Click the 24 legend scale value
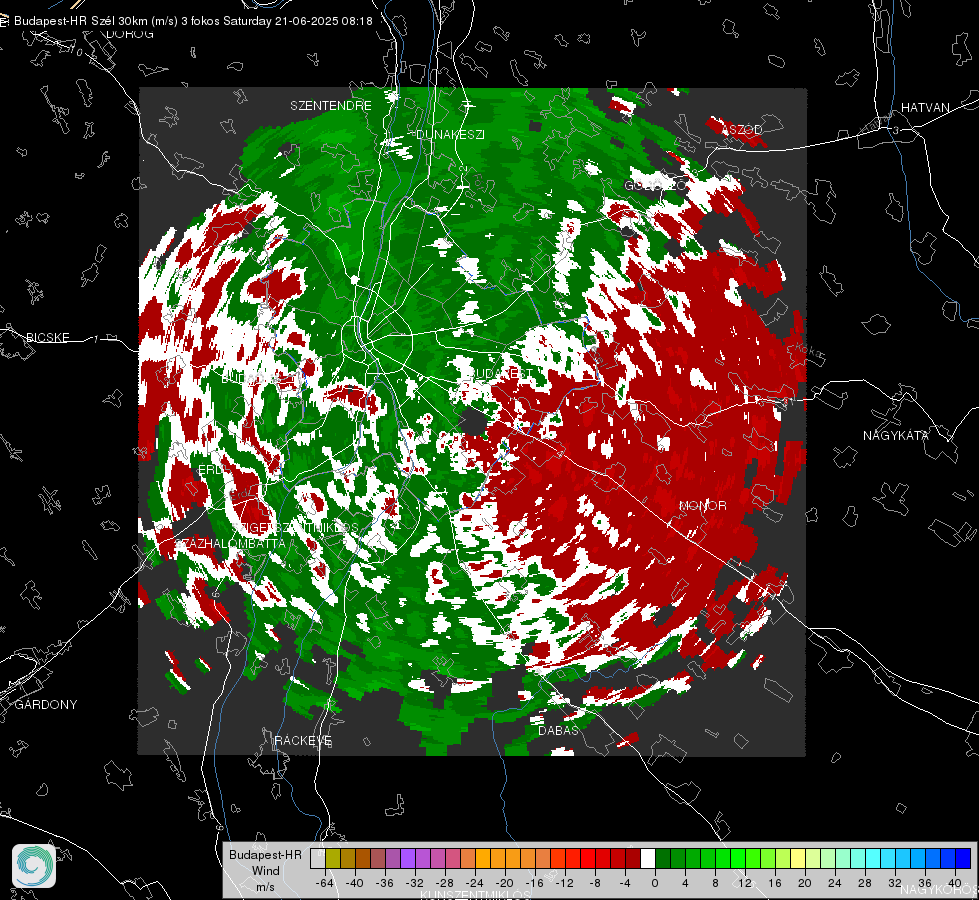Screen dimensions: 979x900 835,883
